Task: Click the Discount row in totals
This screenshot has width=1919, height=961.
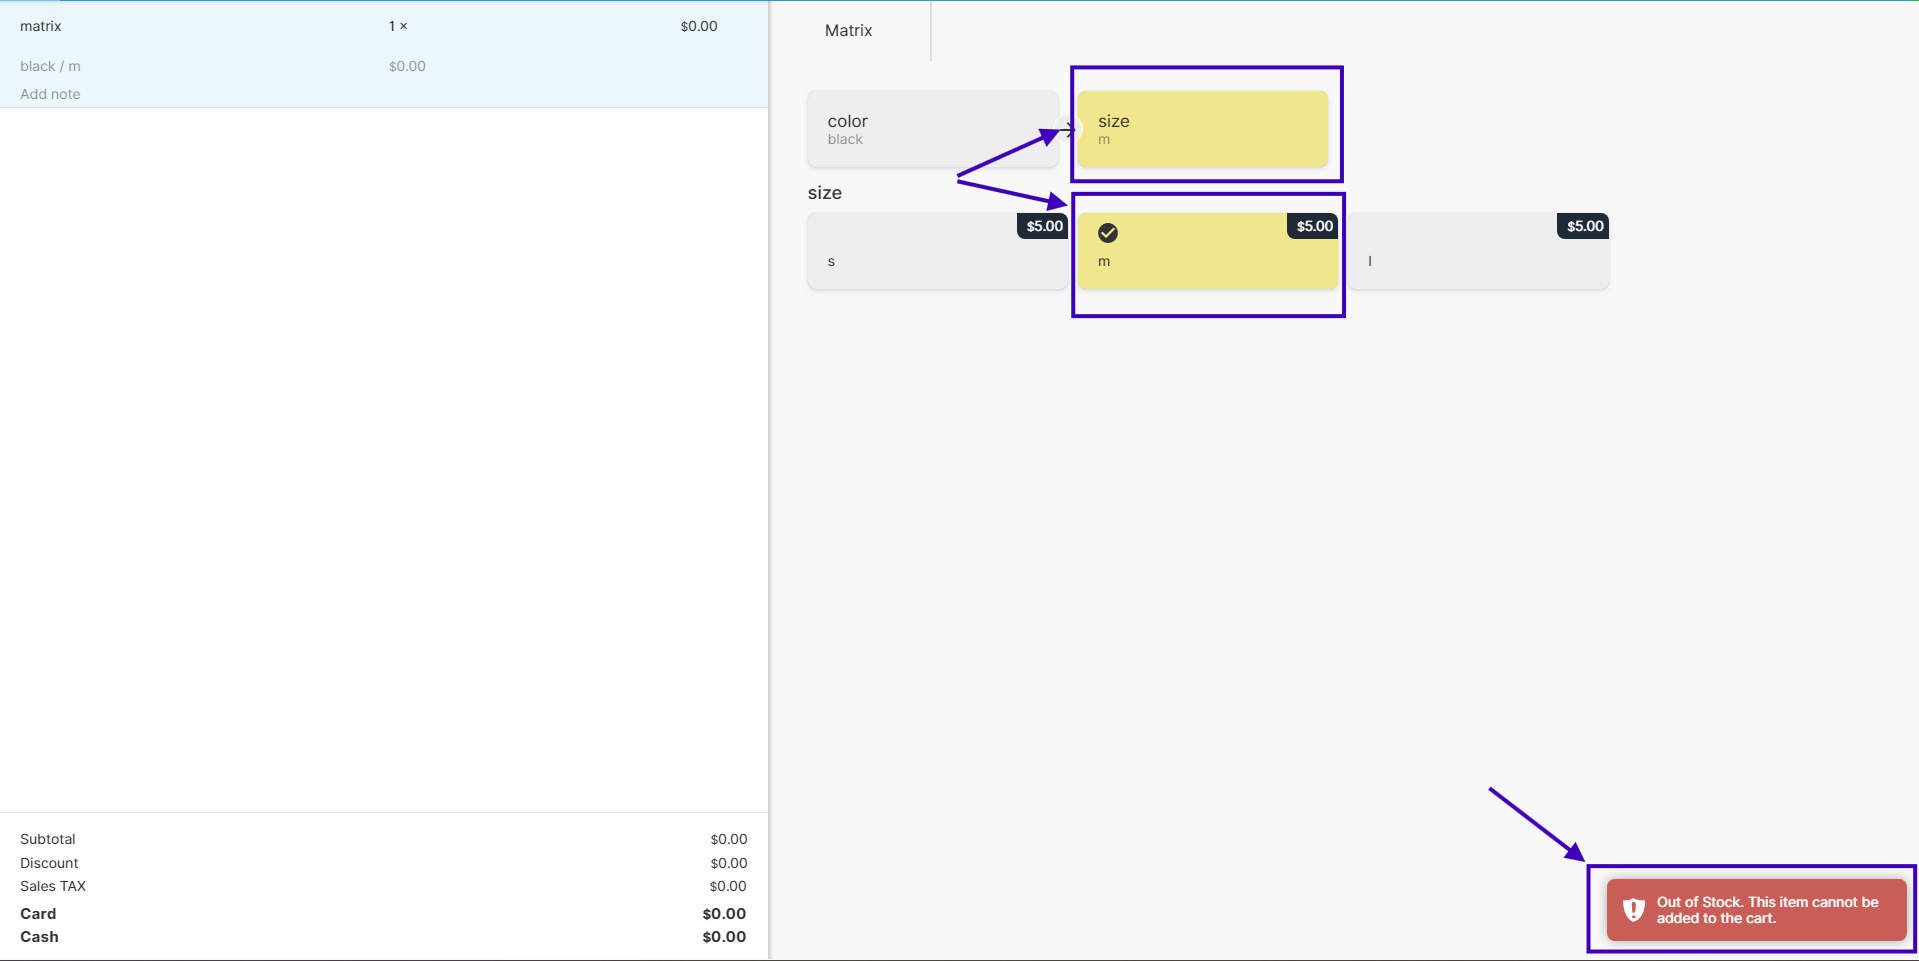Action: pyautogui.click(x=383, y=863)
